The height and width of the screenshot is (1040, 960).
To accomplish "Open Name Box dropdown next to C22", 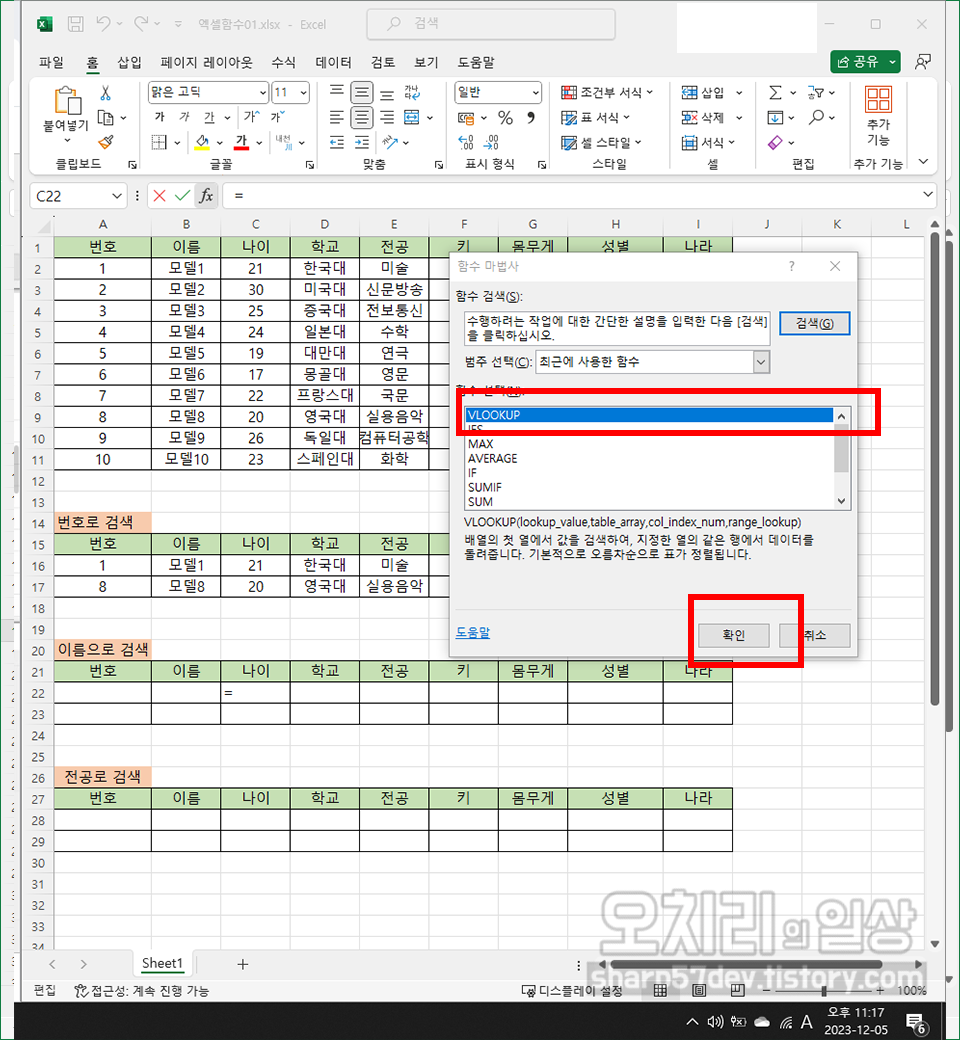I will 117,196.
